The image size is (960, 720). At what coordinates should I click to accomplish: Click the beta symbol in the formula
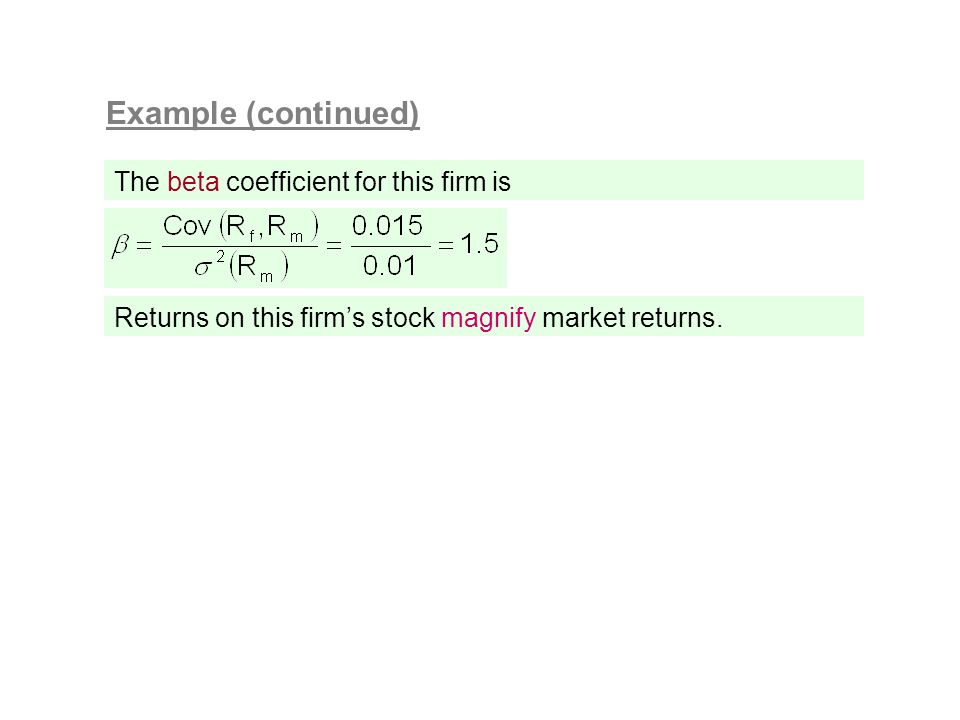(120, 246)
